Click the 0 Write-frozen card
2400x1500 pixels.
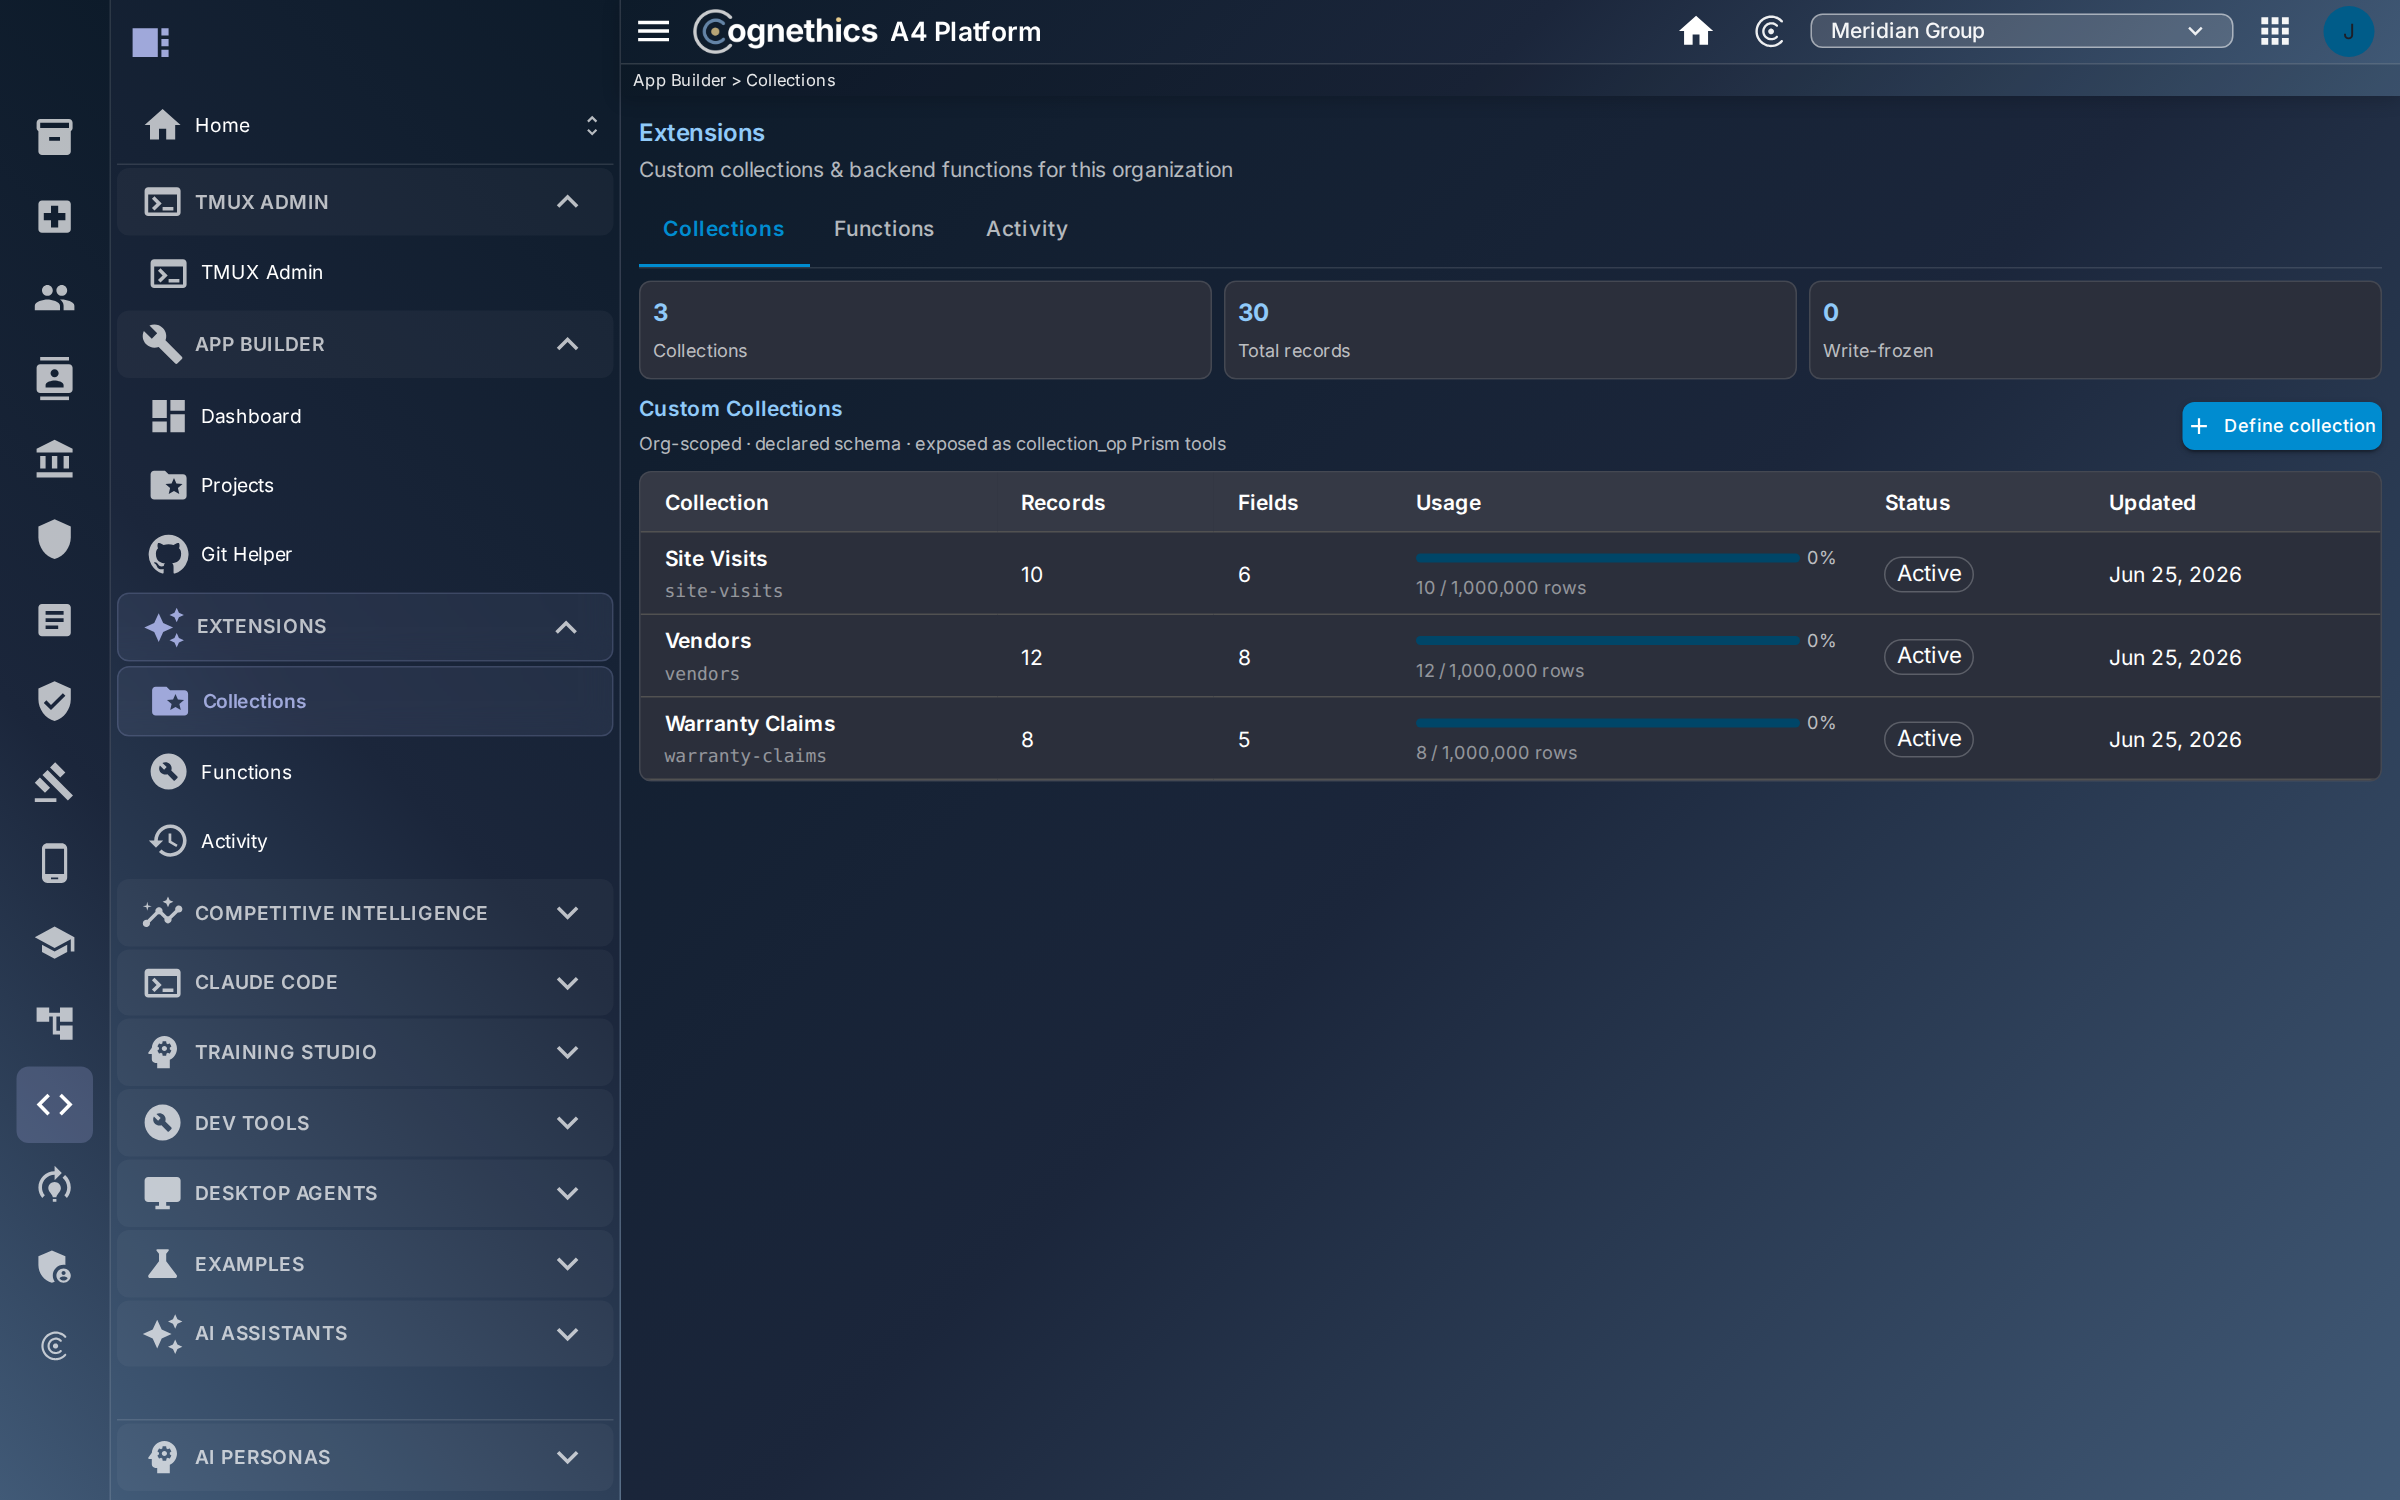pos(2095,330)
